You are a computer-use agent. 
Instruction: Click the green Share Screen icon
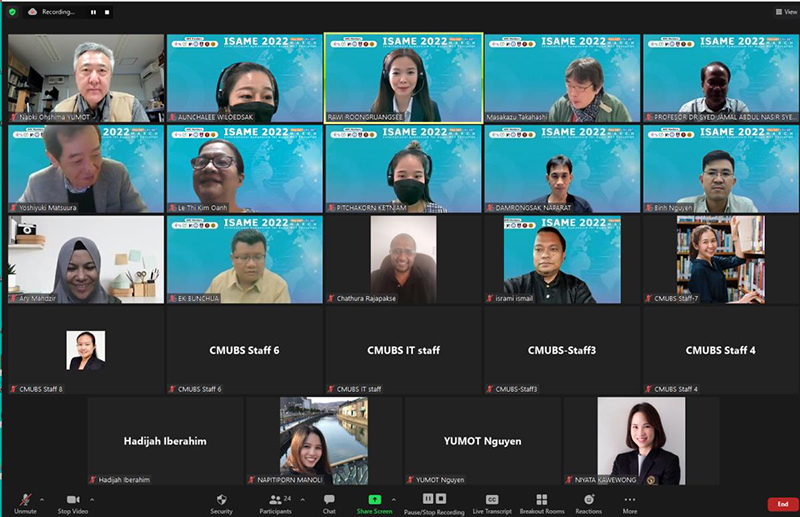374,500
